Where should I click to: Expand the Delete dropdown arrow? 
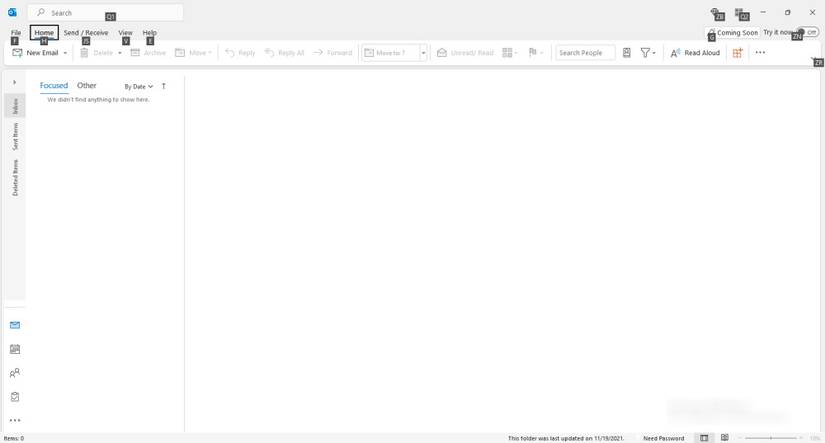click(120, 53)
